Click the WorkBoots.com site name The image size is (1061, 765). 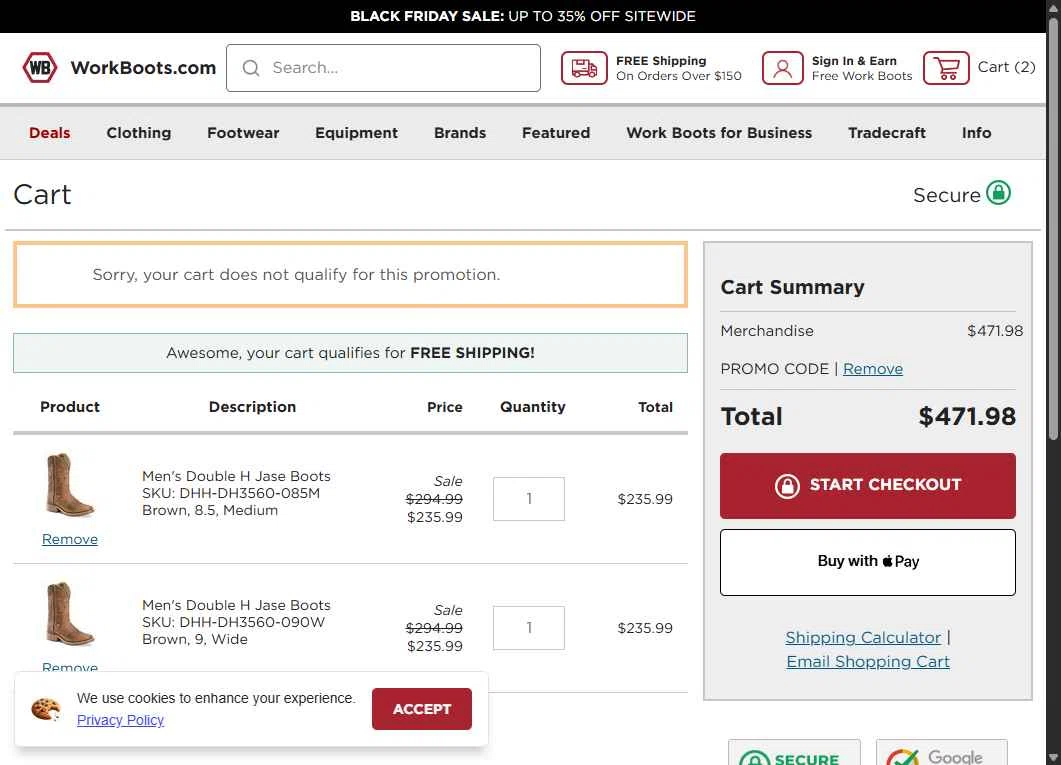[x=143, y=68]
